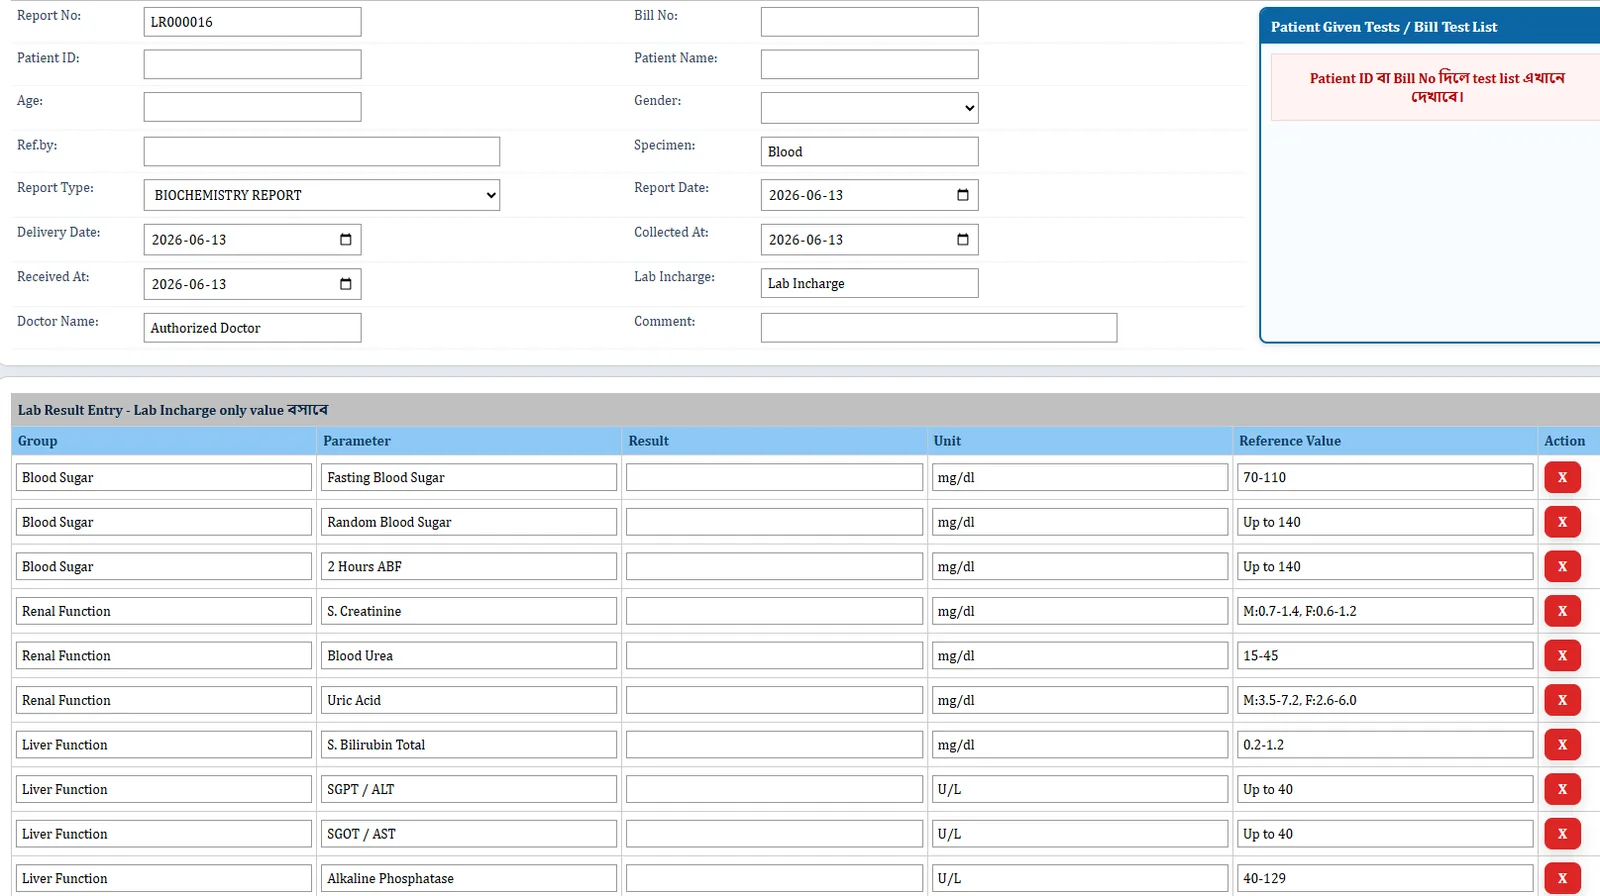This screenshot has height=896, width=1600.
Task: Open calendar picker for Report Date
Action: [962, 195]
